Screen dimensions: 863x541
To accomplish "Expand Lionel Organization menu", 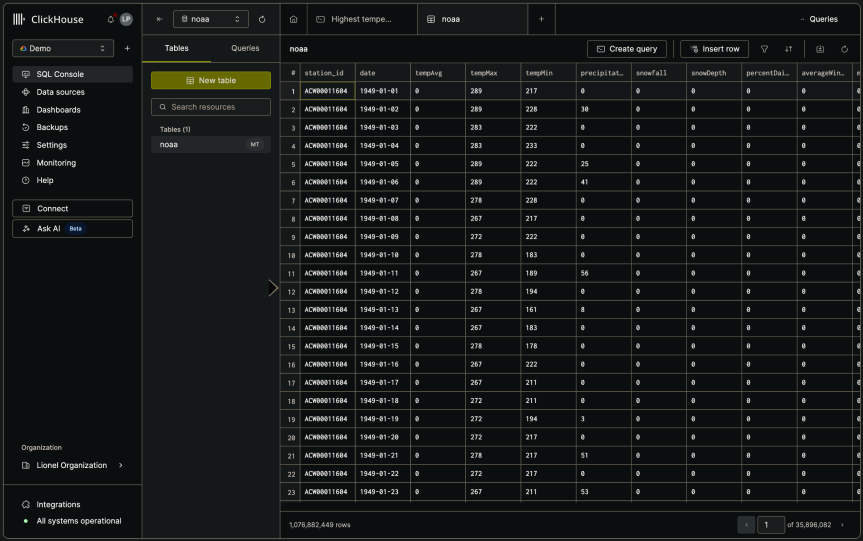I will (x=72, y=466).
